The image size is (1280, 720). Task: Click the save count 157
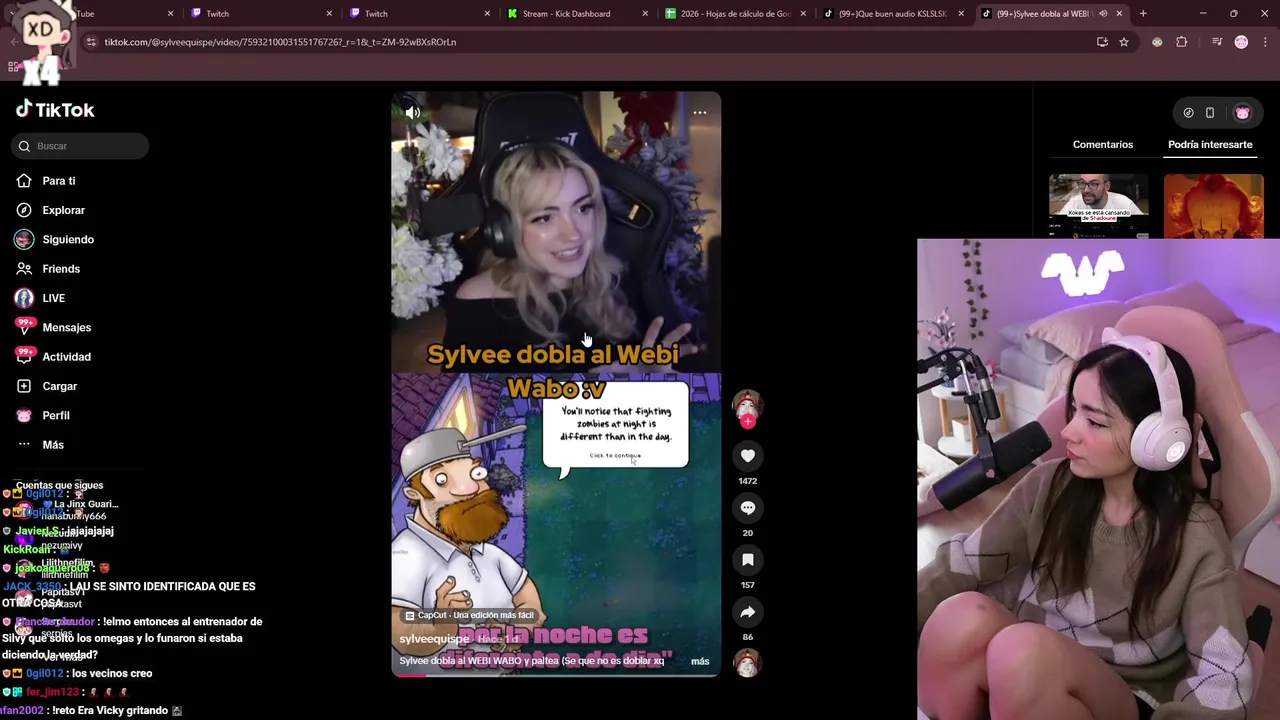(747, 585)
